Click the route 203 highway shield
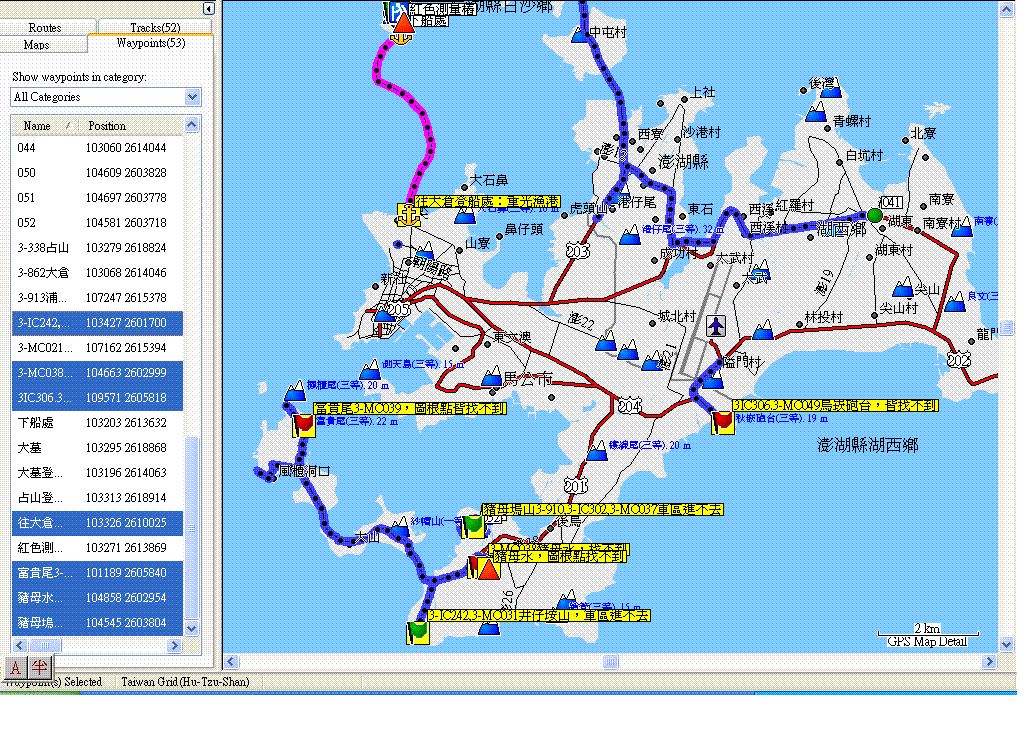The height and width of the screenshot is (742, 1024). 577,250
